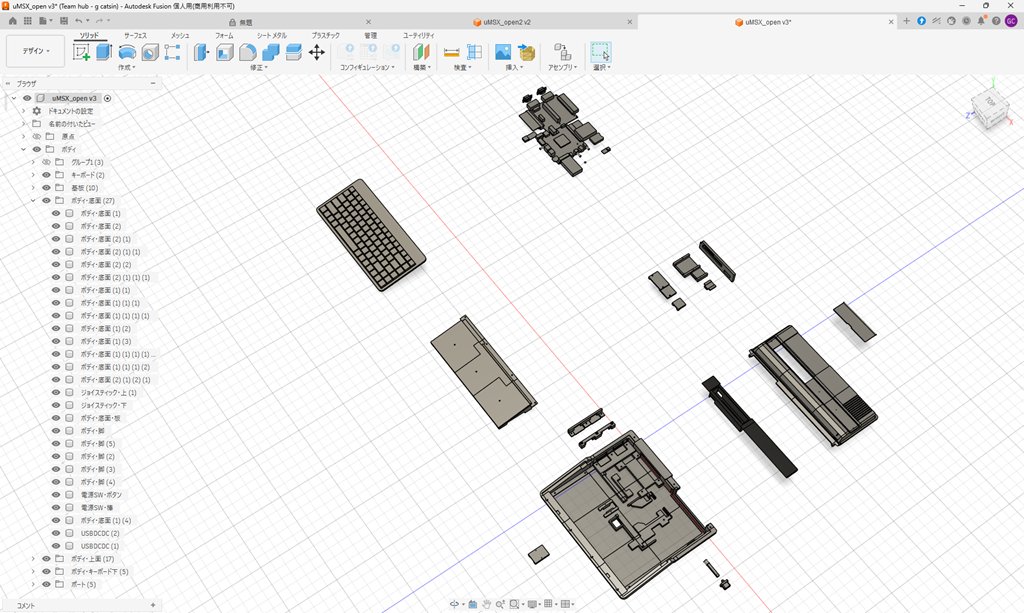Hide the uMSX_open v3 root component

point(27,98)
